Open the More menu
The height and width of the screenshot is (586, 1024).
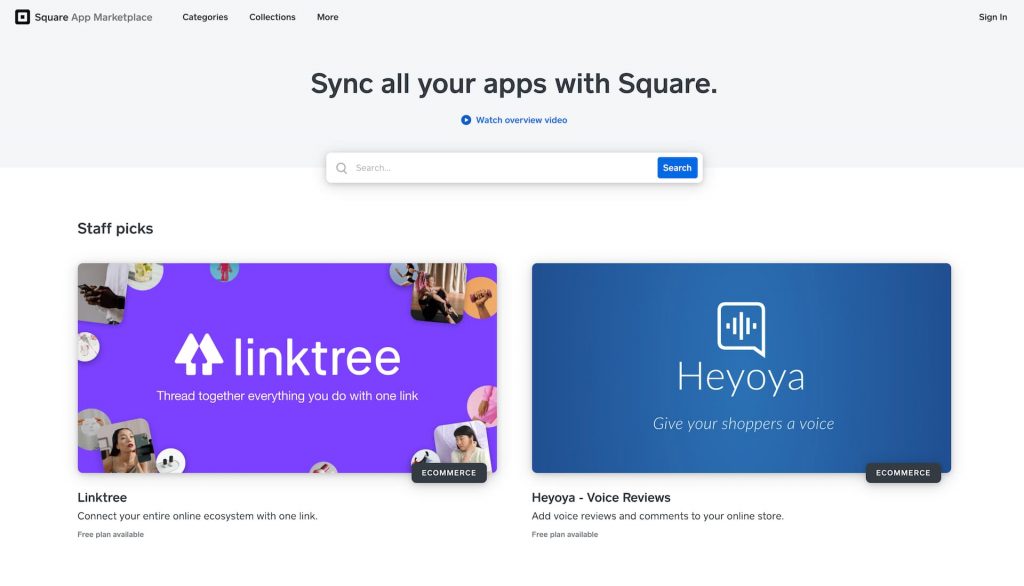(328, 17)
